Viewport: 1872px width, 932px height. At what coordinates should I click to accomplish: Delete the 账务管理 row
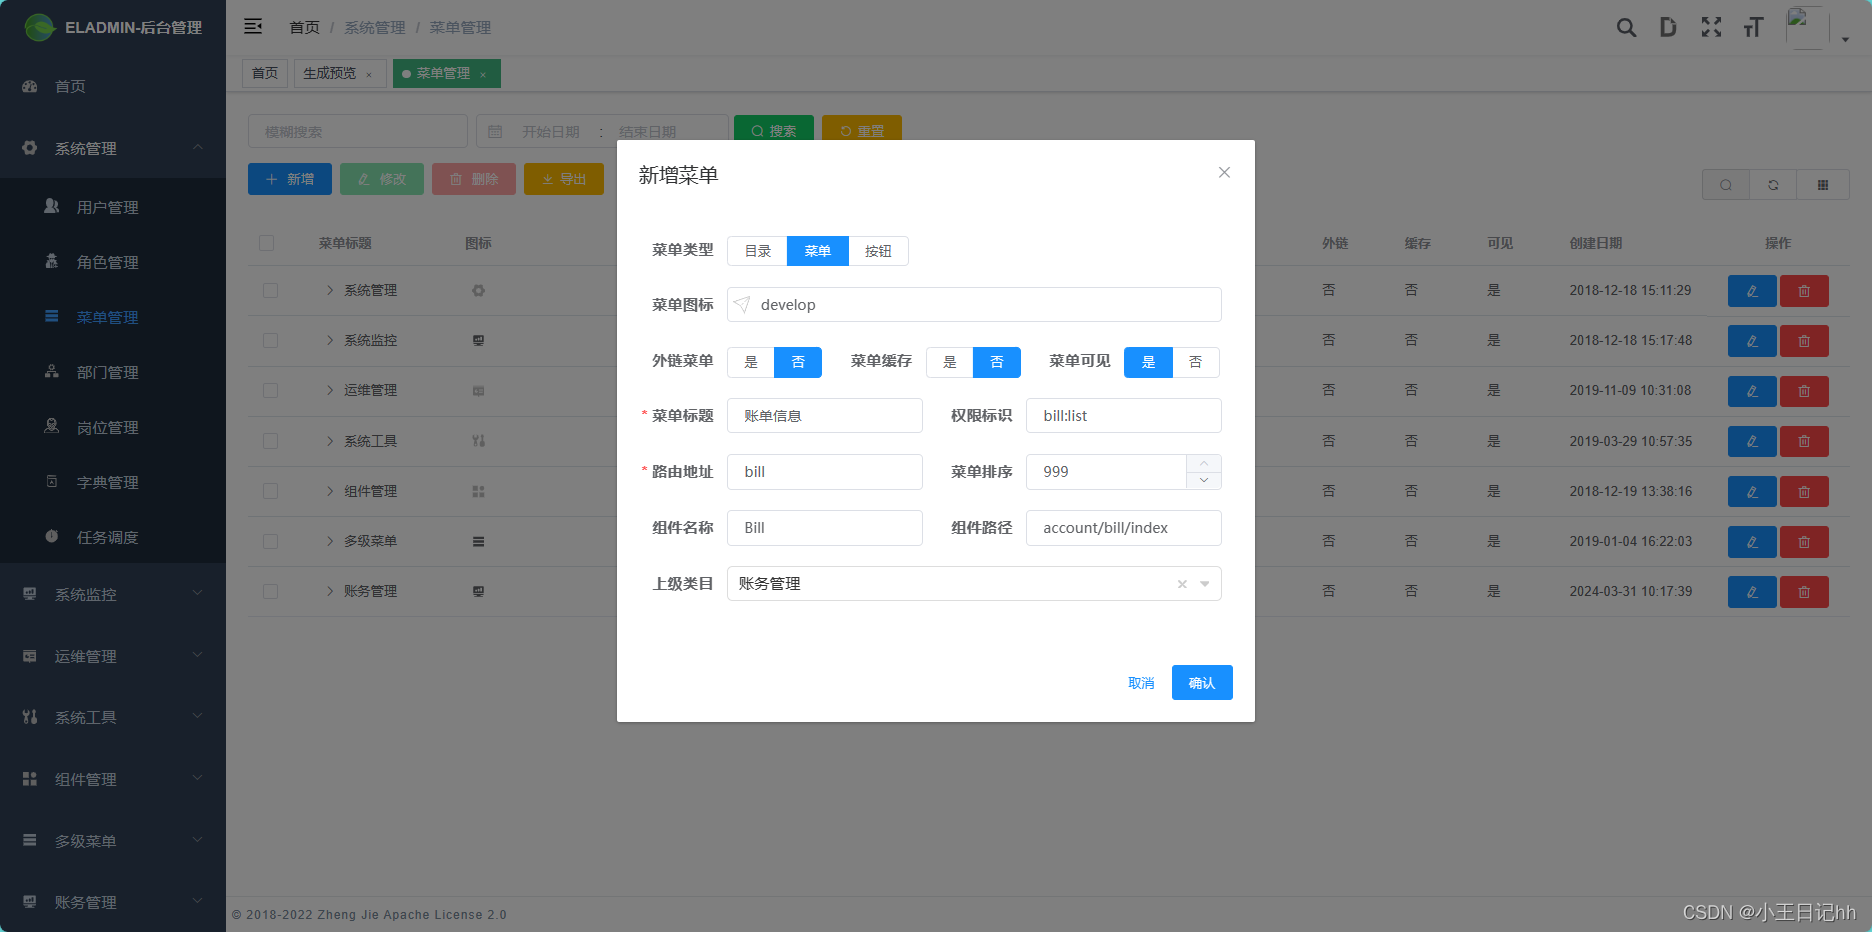pos(1804,592)
